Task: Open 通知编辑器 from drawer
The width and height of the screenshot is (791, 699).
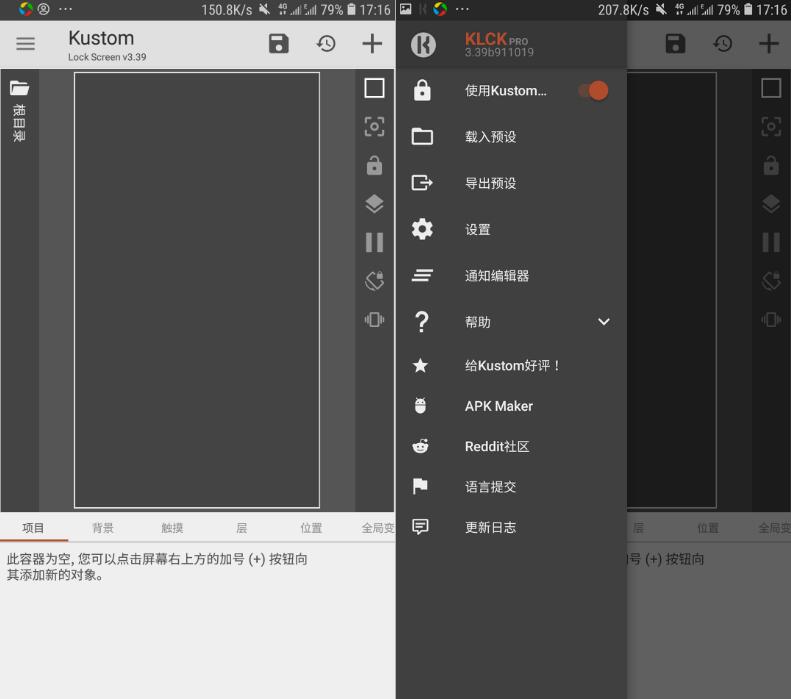Action: pos(511,275)
